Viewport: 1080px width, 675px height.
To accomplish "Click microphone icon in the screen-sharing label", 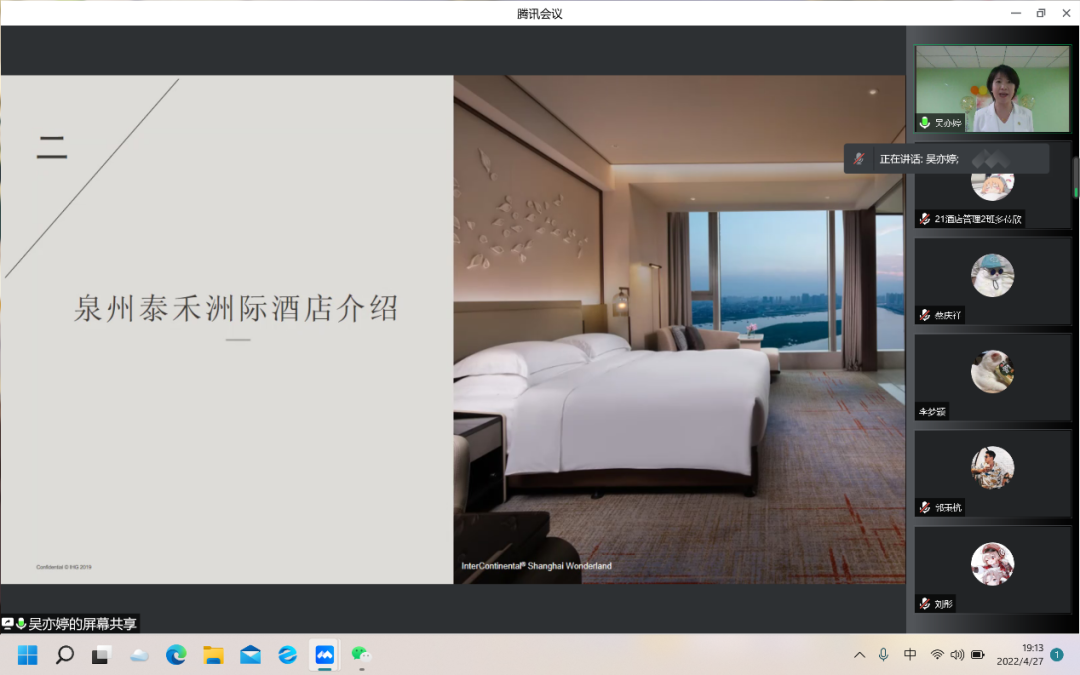I will click(x=21, y=623).
